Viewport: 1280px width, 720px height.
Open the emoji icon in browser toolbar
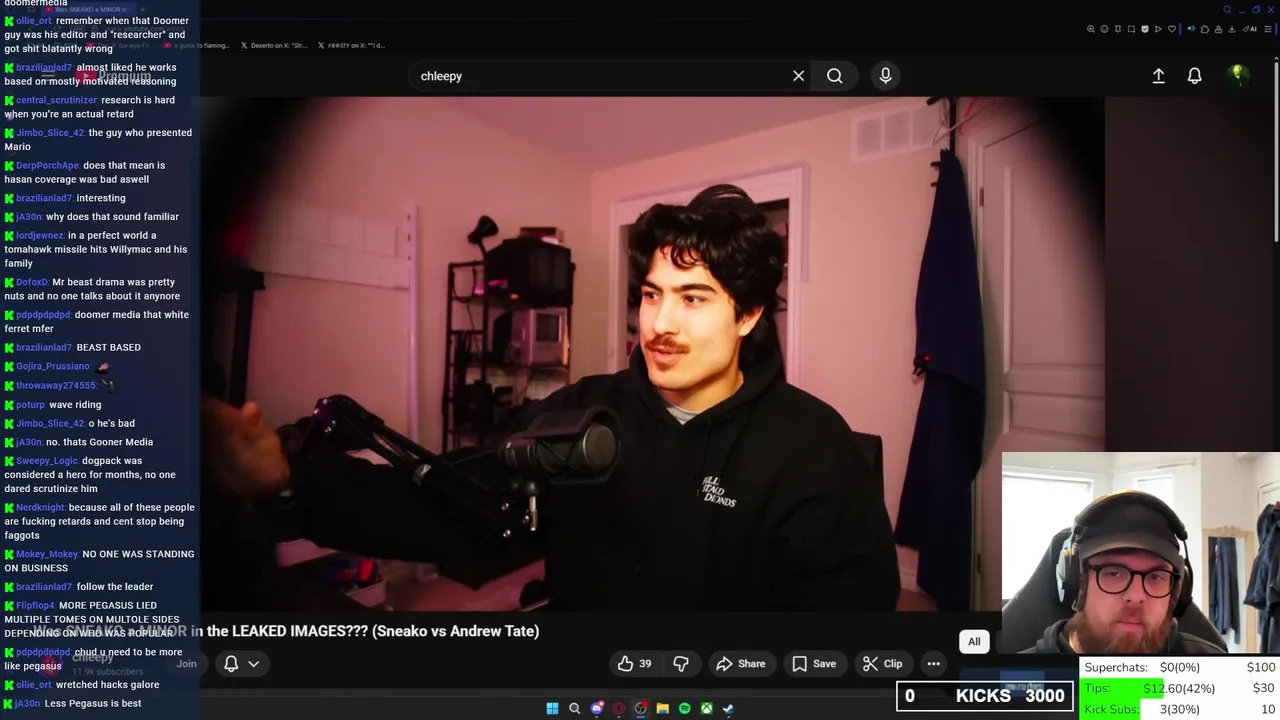point(1104,29)
